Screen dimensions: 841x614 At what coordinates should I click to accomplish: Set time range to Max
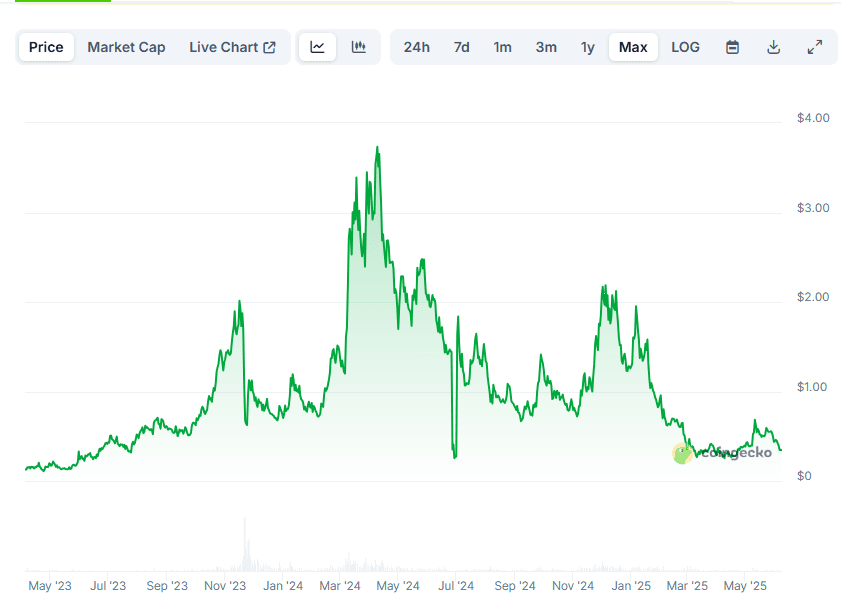tap(633, 47)
